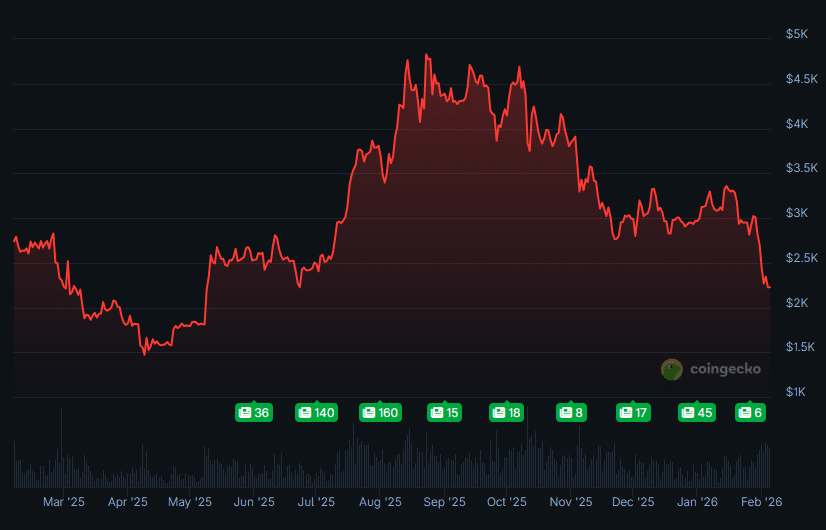
Task: Open the news badge showing 36
Action: [254, 412]
